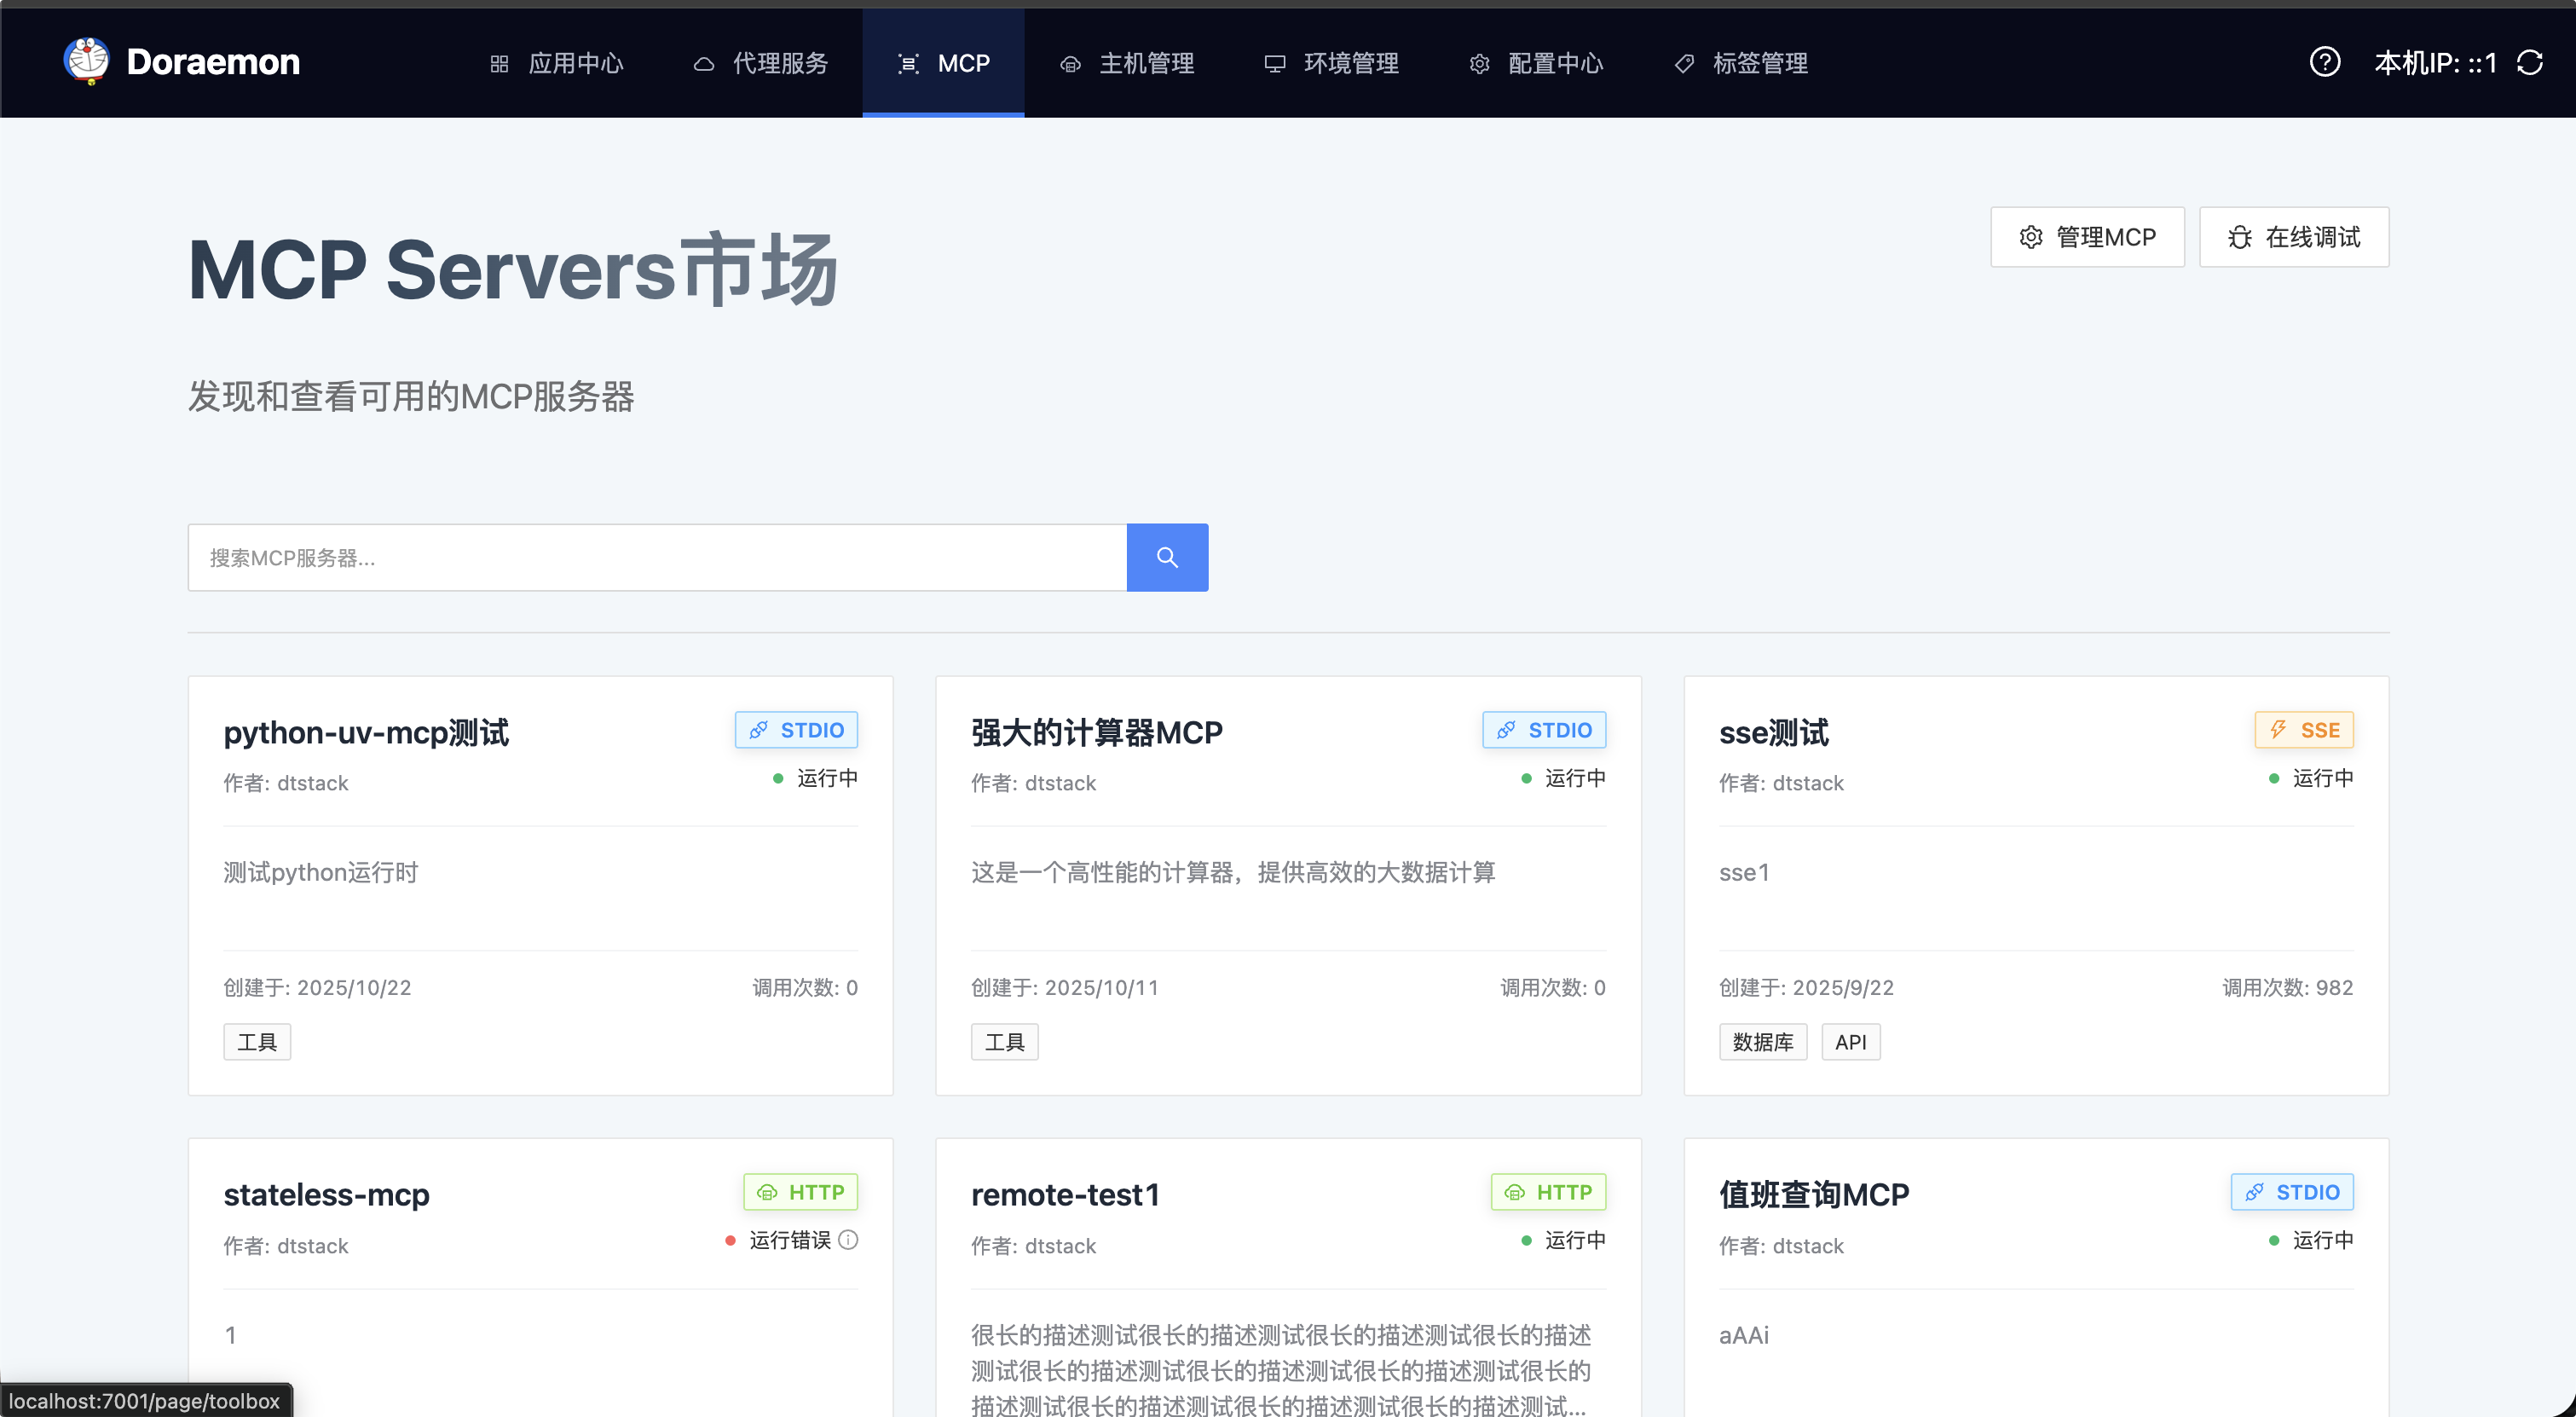
Task: Select the 标签管理 menu item
Action: [x=1741, y=63]
